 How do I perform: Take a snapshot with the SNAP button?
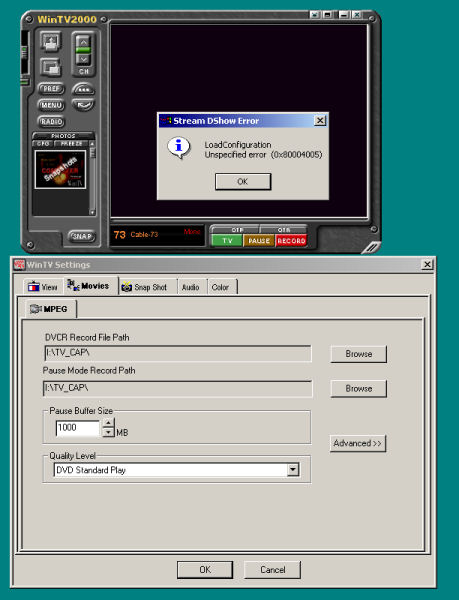click(x=82, y=236)
